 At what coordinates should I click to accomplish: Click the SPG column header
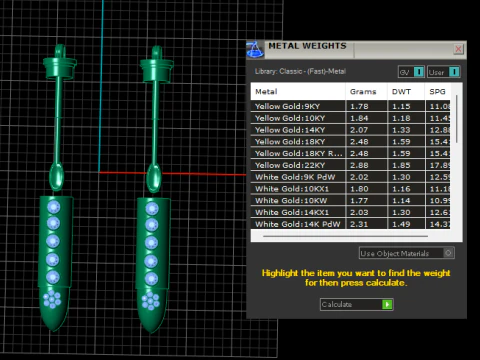point(437,92)
